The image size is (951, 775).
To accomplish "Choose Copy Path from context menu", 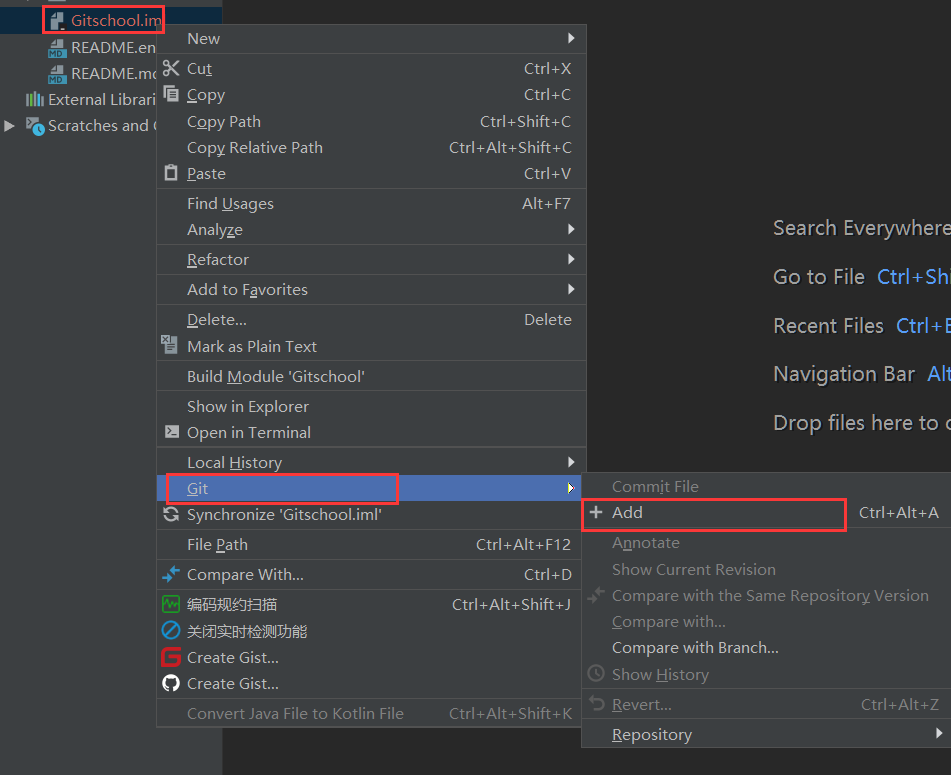I will [371, 121].
